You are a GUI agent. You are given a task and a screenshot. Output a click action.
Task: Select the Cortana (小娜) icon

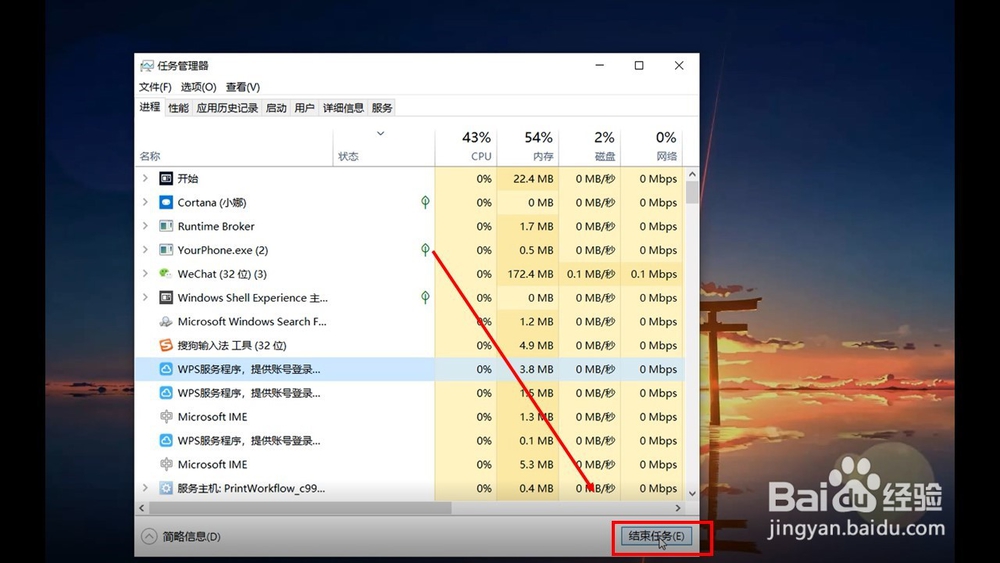[166, 202]
